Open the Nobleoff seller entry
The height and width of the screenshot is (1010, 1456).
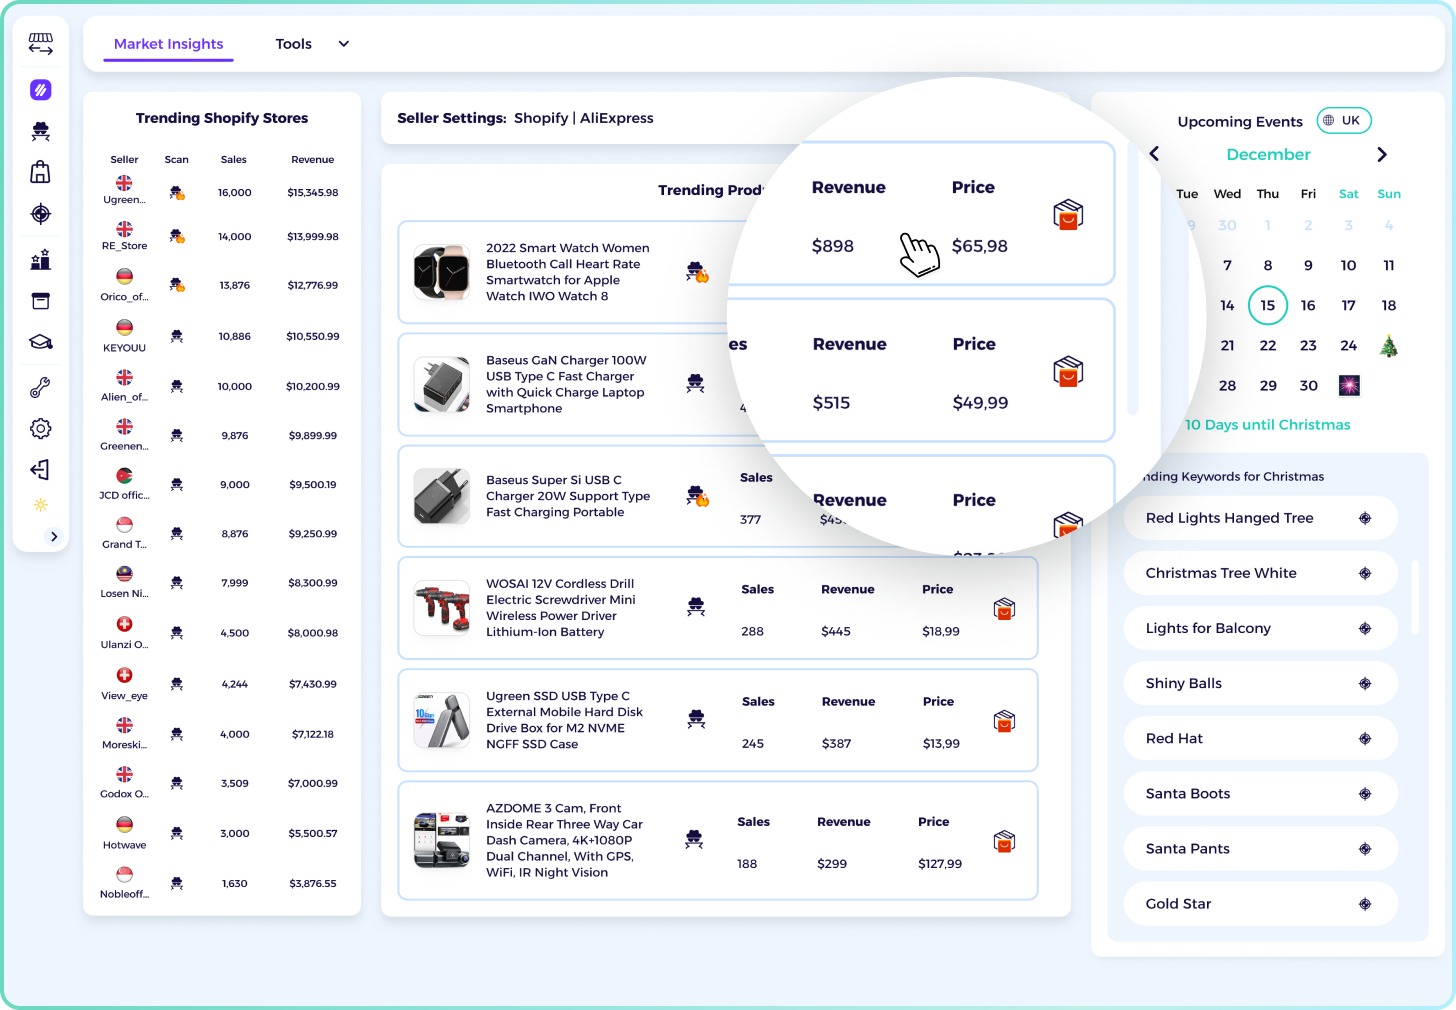(124, 883)
